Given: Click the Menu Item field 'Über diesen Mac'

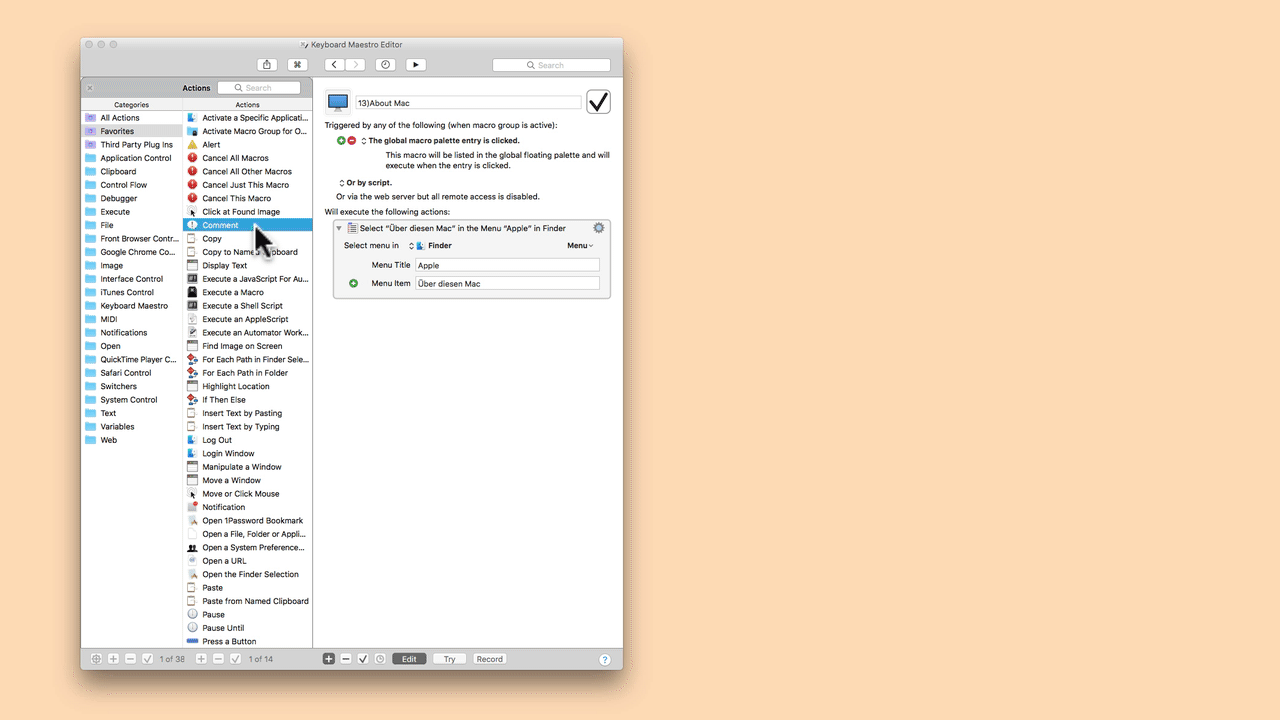Looking at the screenshot, I should [507, 283].
